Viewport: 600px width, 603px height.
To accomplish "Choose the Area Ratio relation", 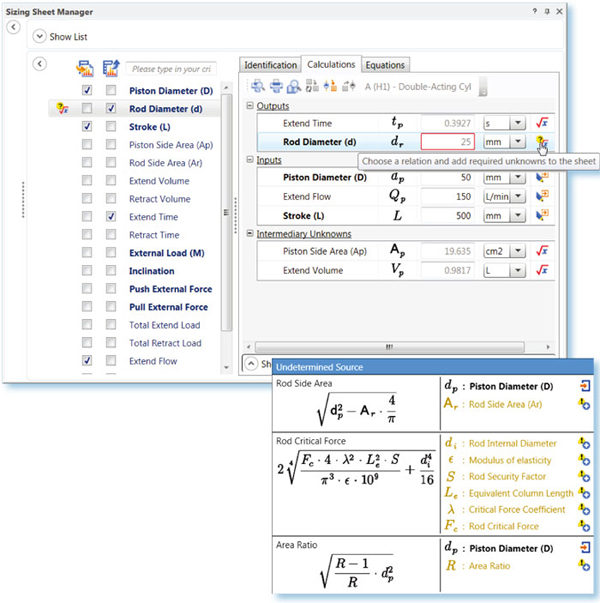I will [x=356, y=565].
